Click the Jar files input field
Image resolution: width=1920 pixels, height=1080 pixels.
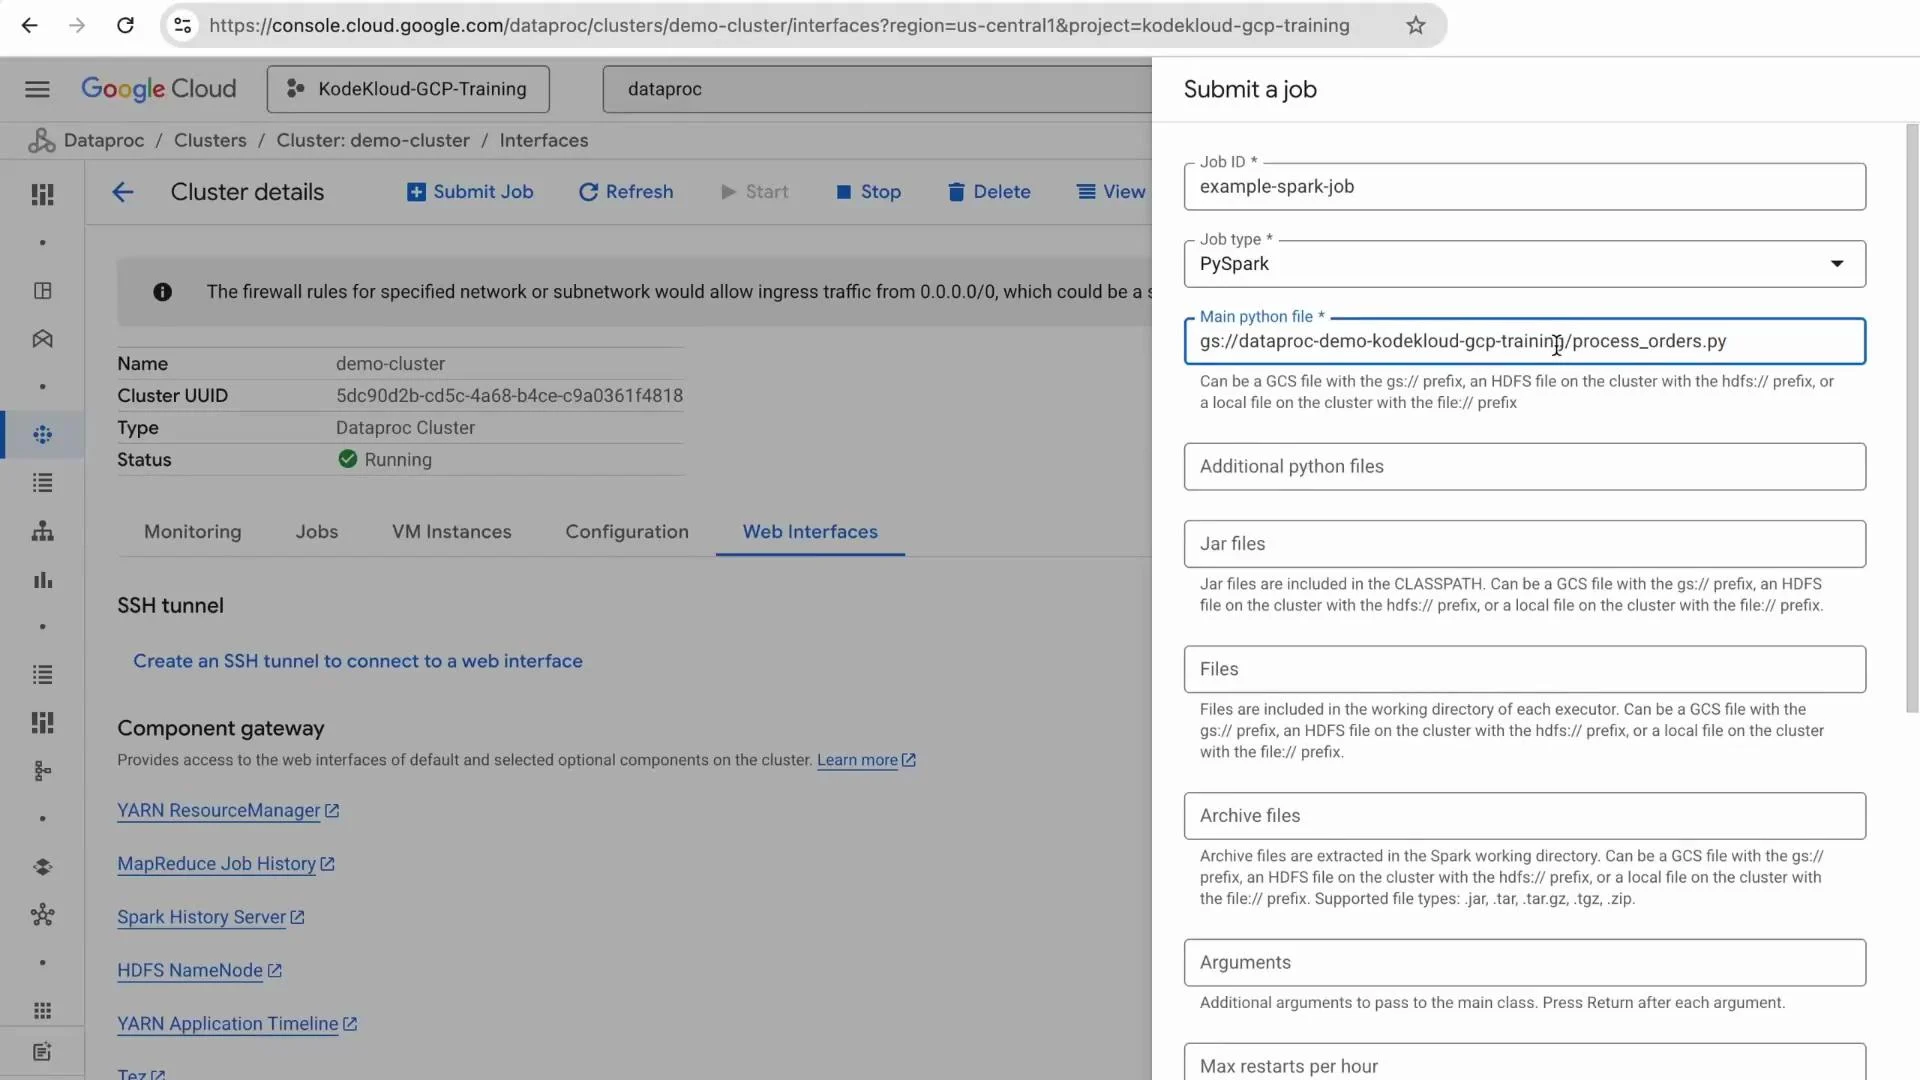1524,544
